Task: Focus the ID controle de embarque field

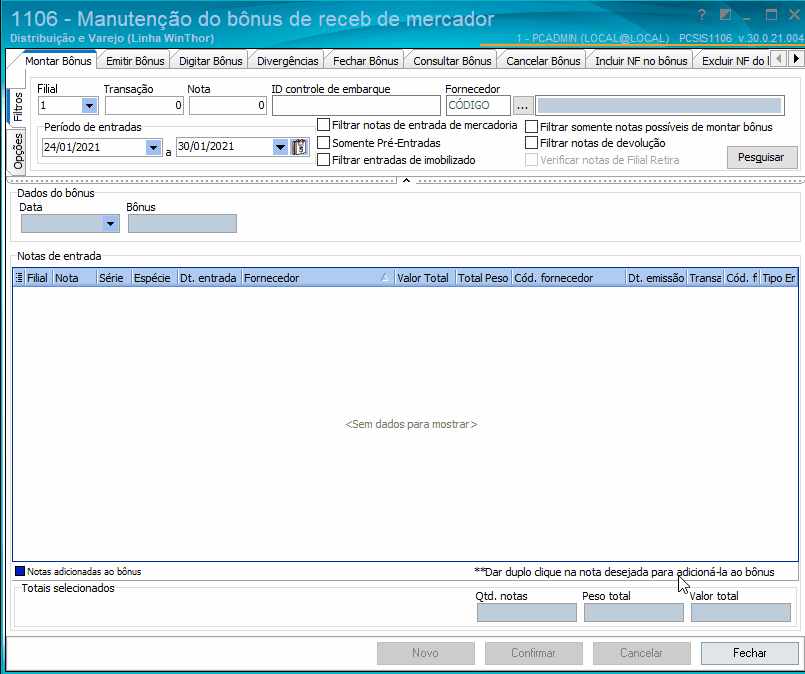Action: (x=356, y=106)
